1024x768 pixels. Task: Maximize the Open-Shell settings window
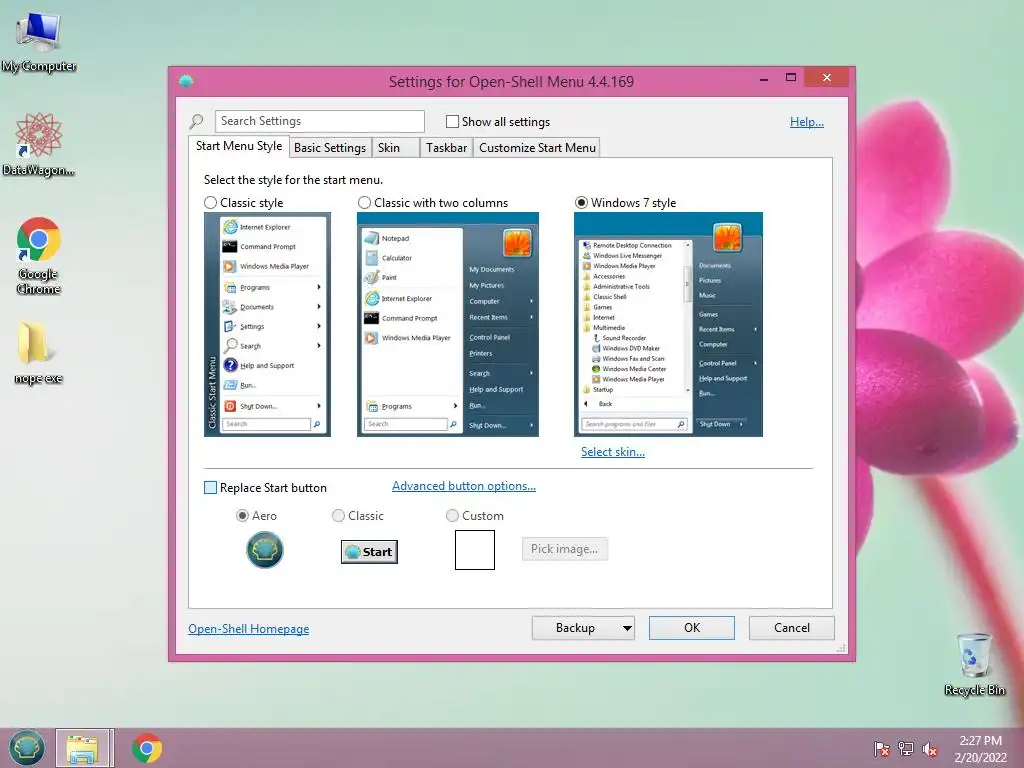pos(791,78)
